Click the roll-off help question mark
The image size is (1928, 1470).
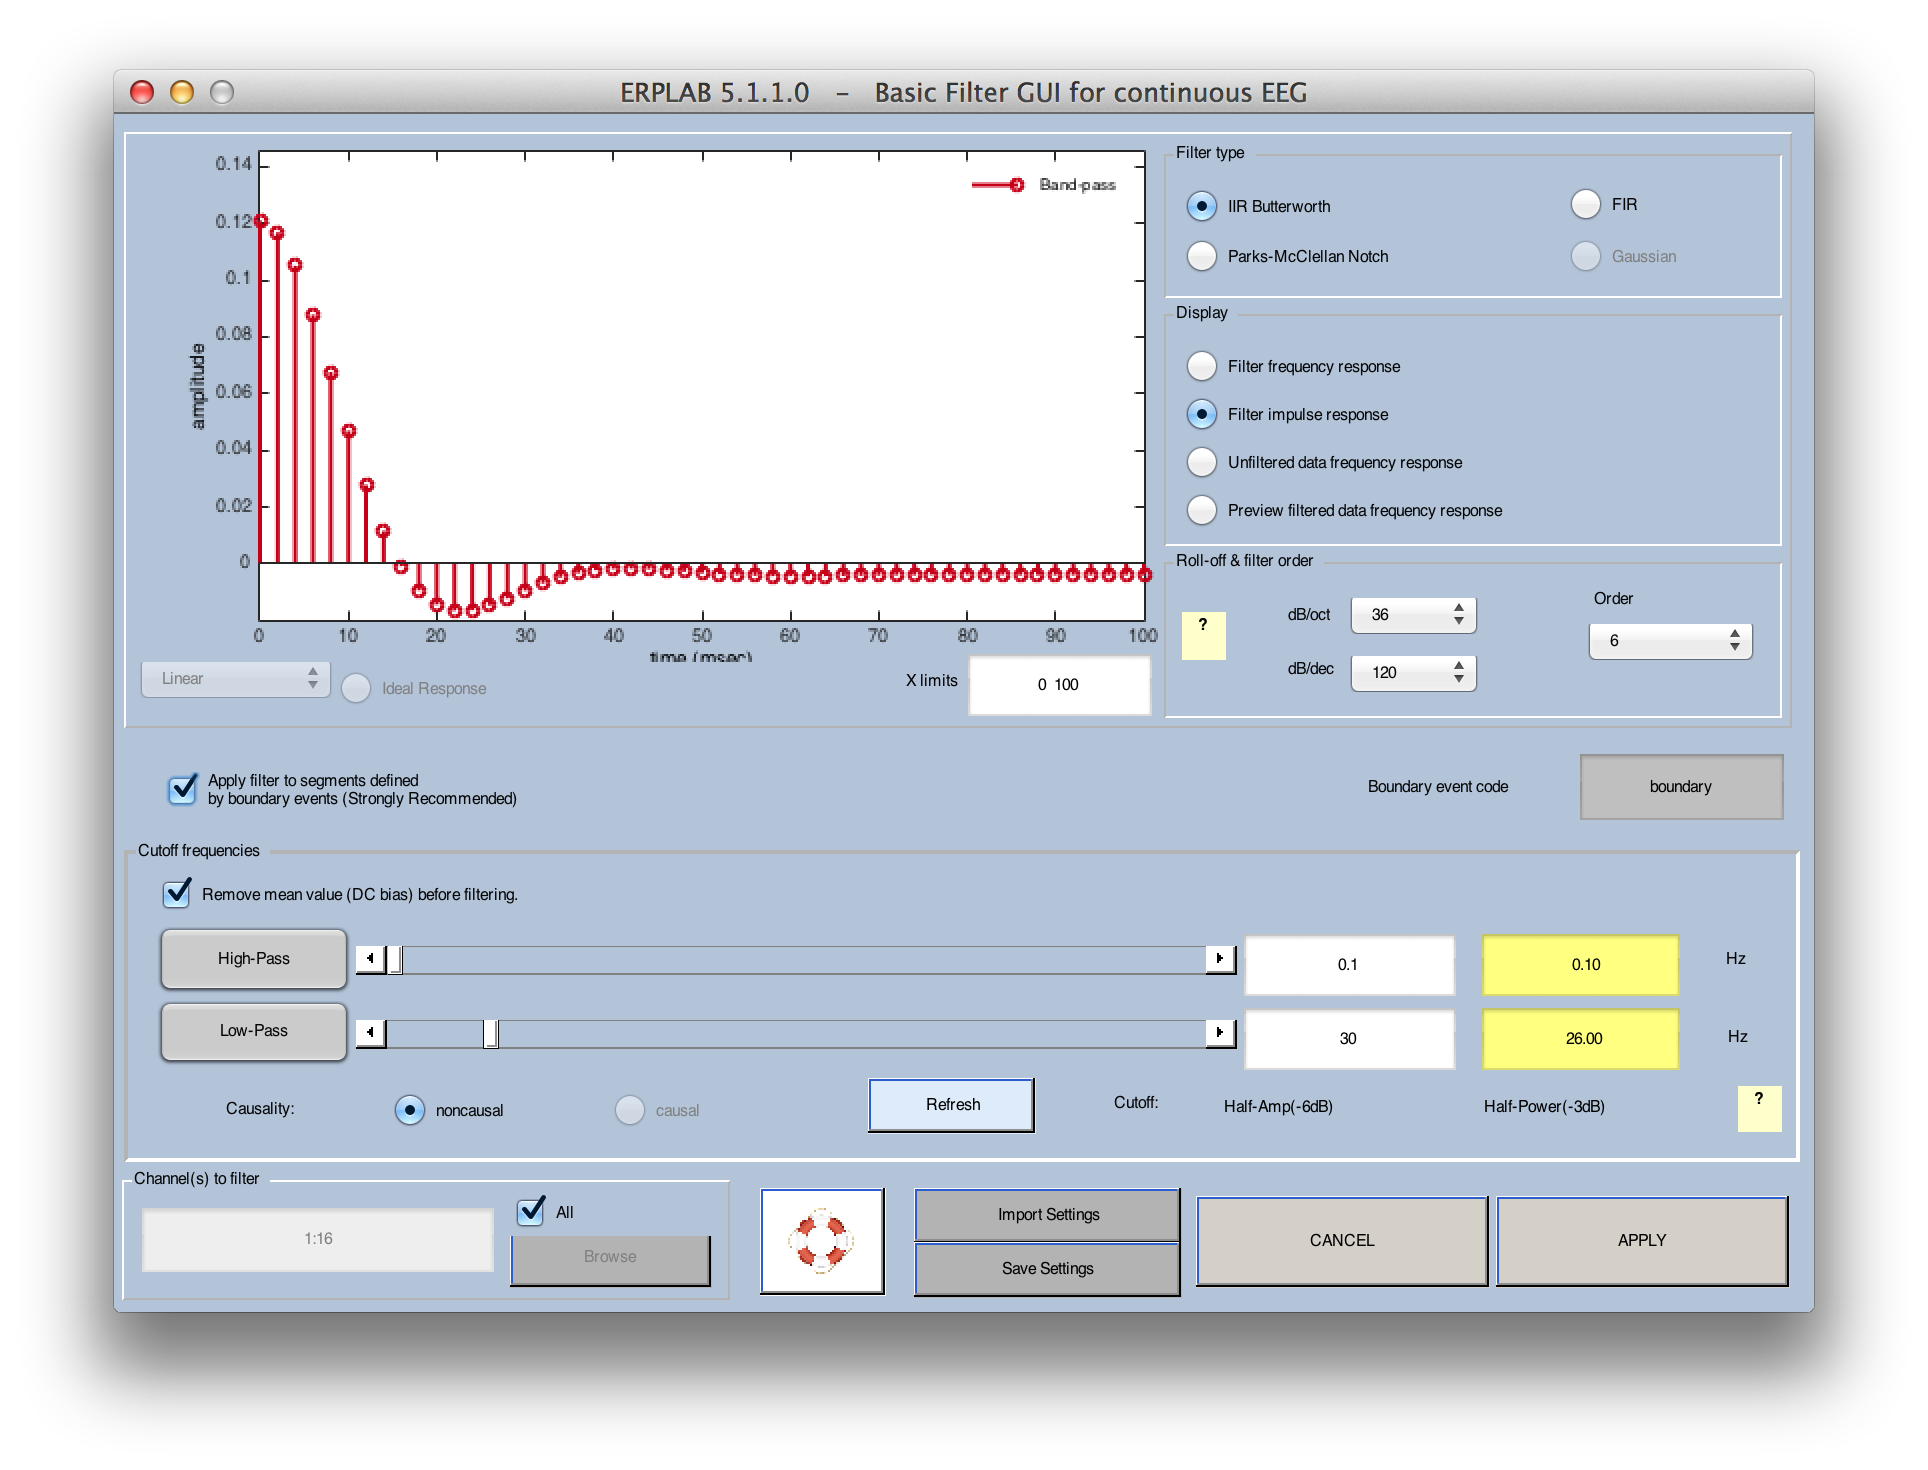[1203, 635]
